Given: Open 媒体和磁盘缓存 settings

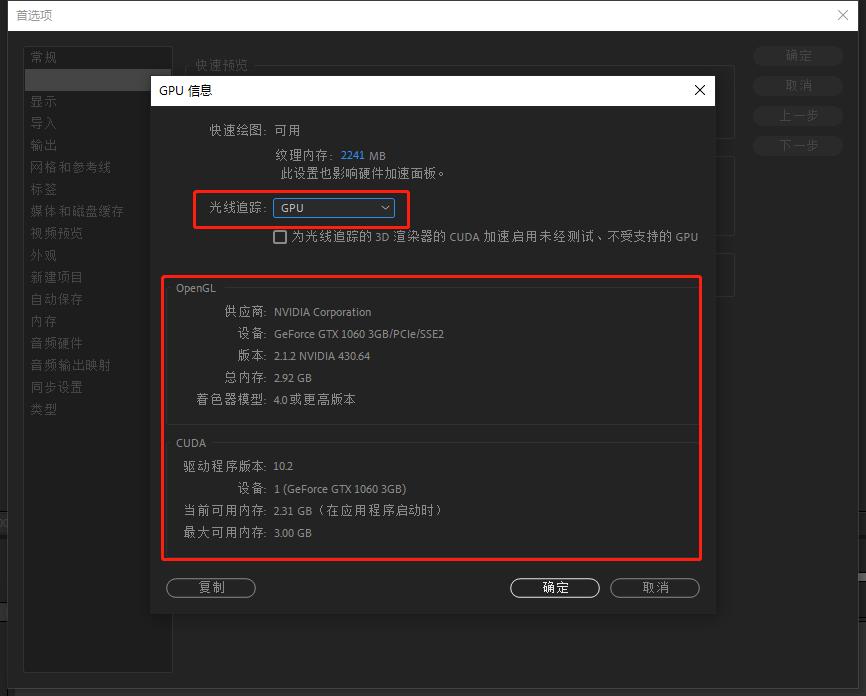Looking at the screenshot, I should 73,211.
